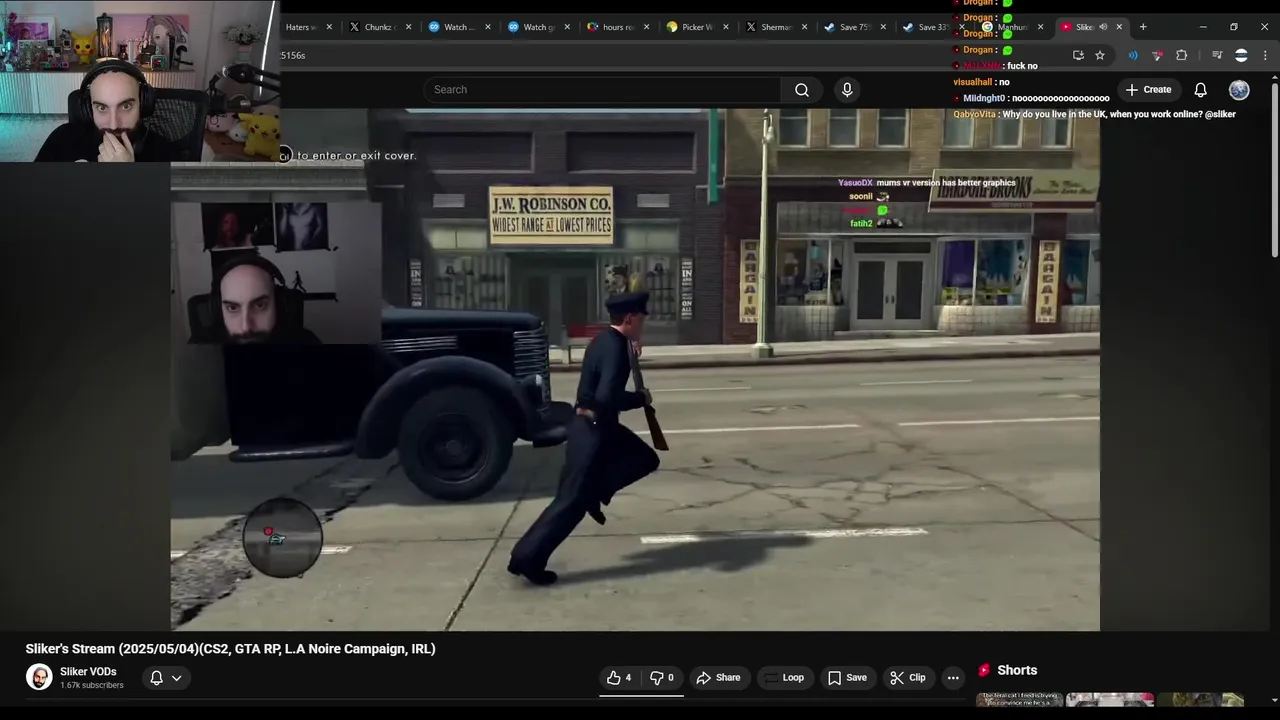
Task: Open the account avatar menu
Action: (x=1239, y=90)
